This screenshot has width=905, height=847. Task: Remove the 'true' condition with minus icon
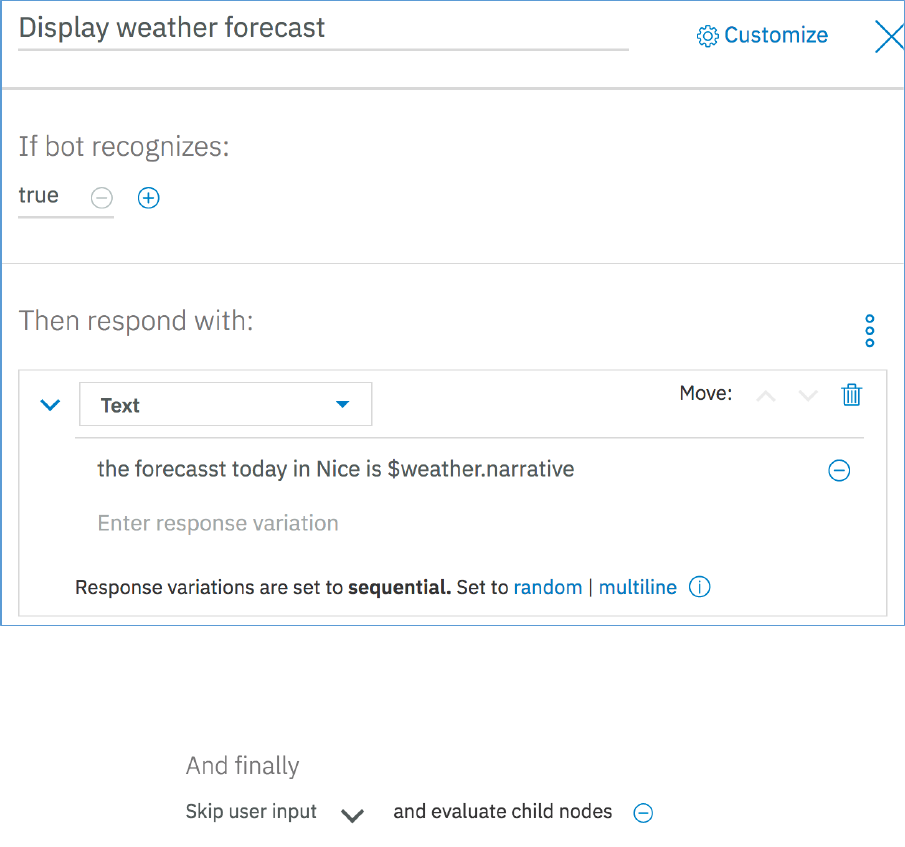(102, 198)
